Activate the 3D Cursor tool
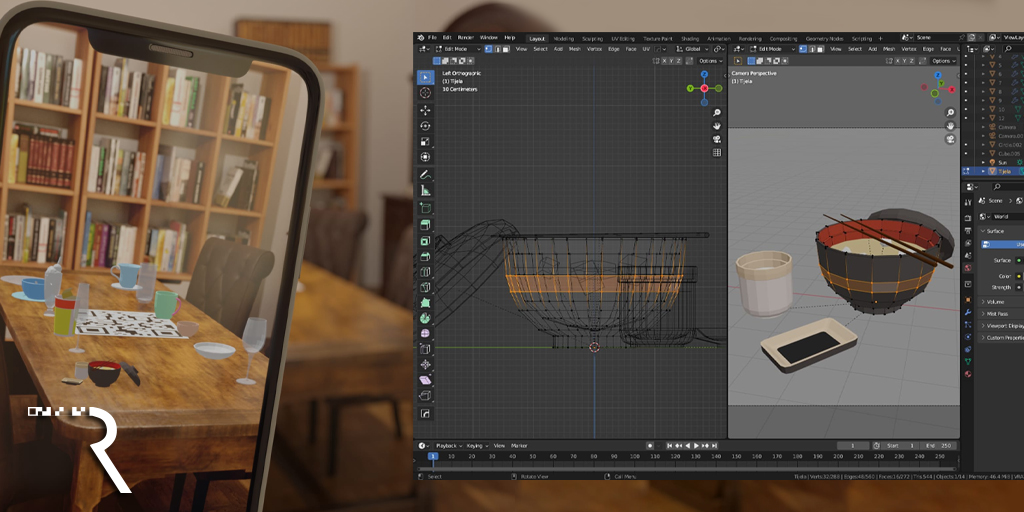 425,93
